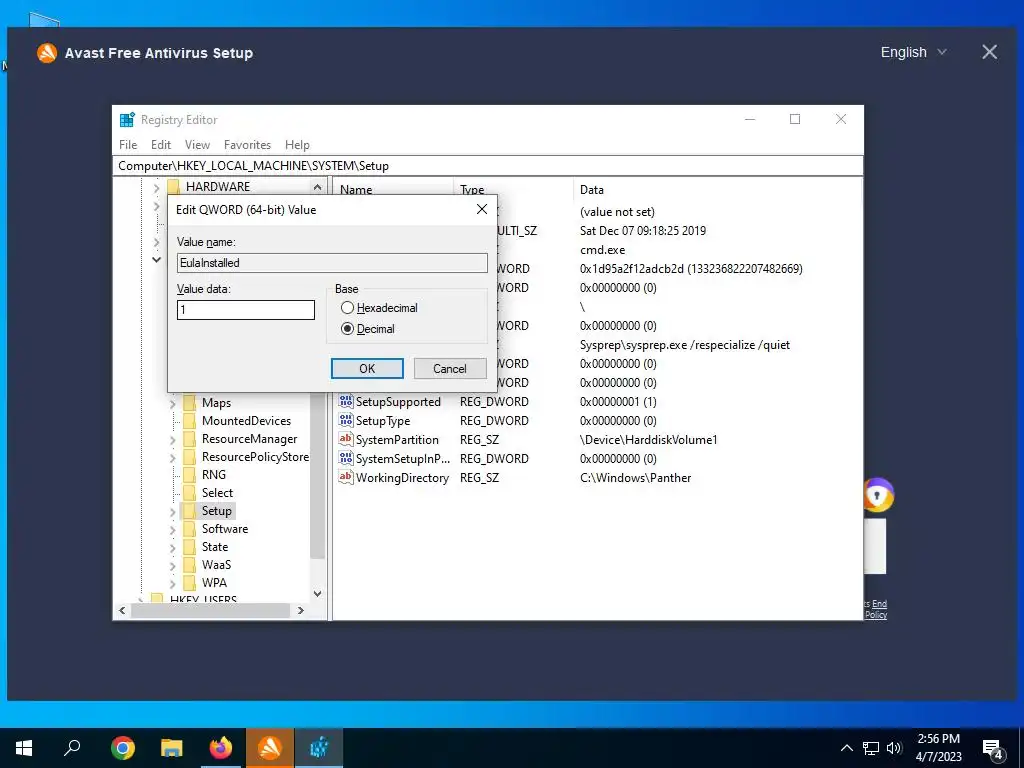Launch Google Chrome from the taskbar
Screen dimensions: 1024x768
[123, 748]
